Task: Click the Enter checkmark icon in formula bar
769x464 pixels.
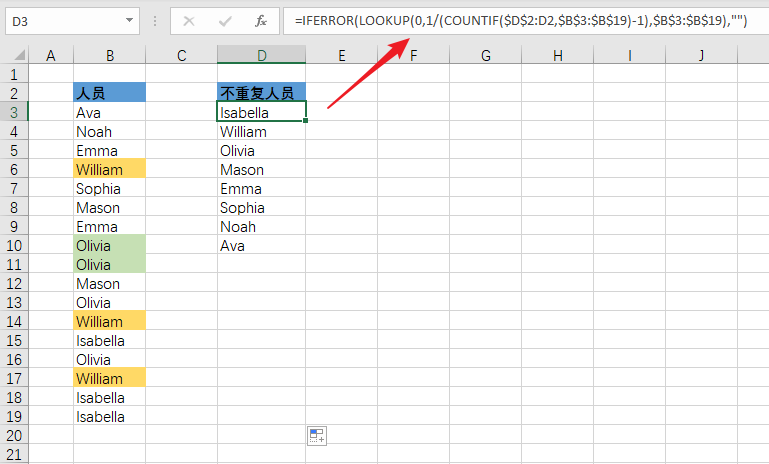Action: [225, 21]
